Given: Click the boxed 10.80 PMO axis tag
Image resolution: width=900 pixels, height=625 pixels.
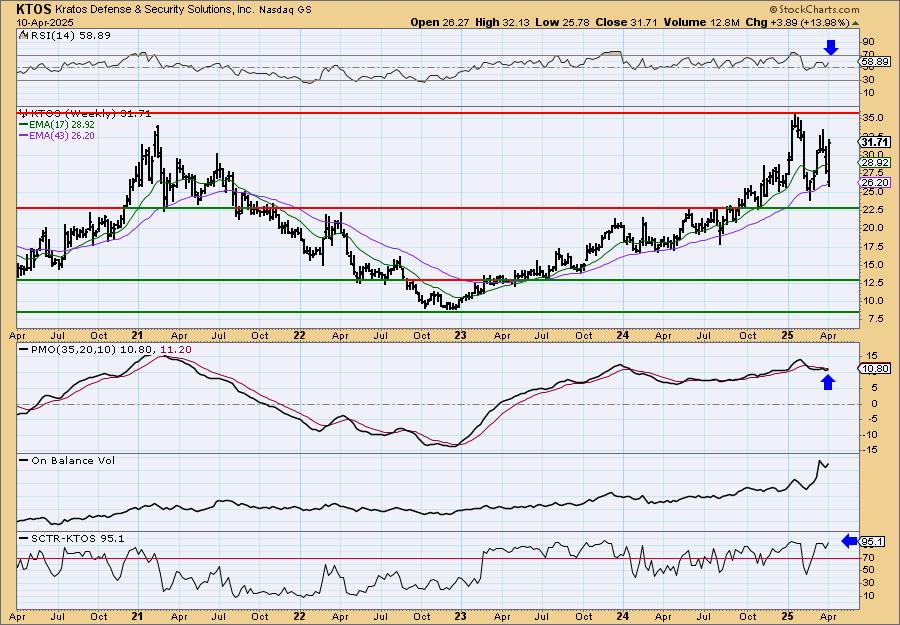Looking at the screenshot, I should (876, 369).
